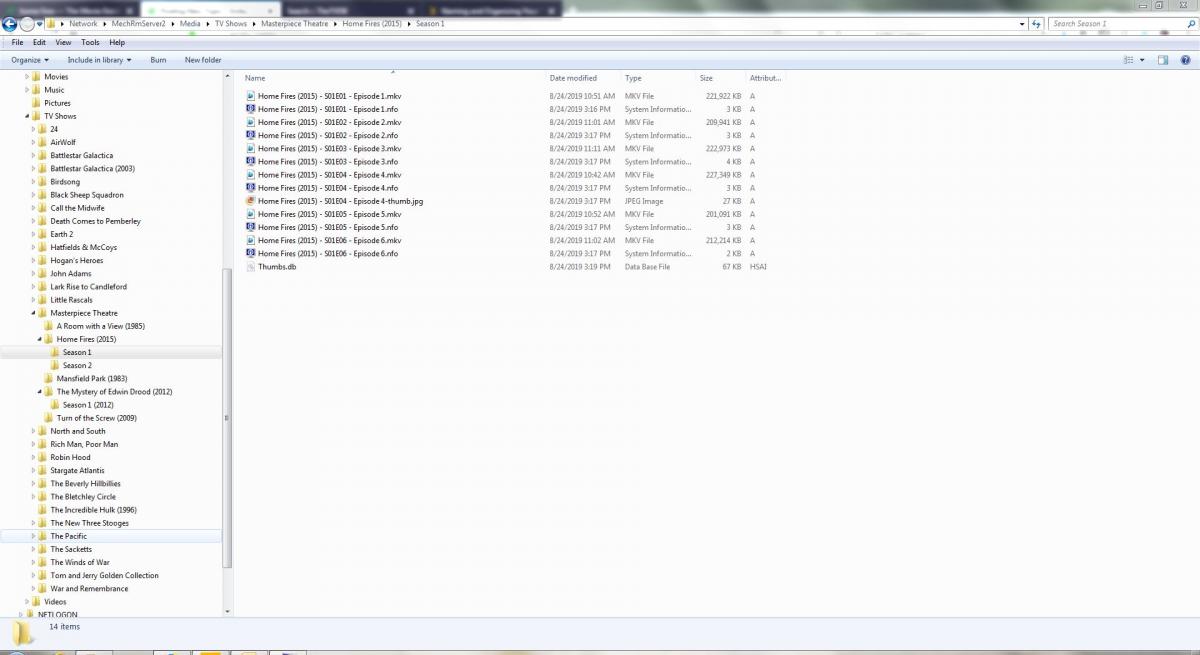Open the File menu
The height and width of the screenshot is (655, 1200).
pyautogui.click(x=17, y=43)
